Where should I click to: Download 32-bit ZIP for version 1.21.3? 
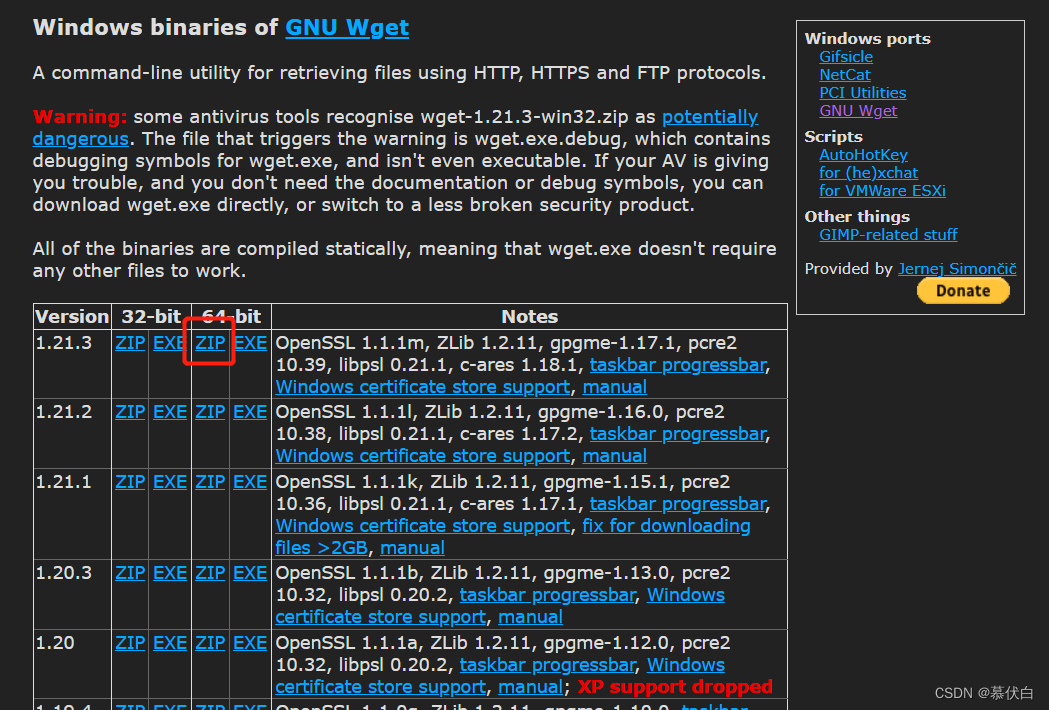(130, 343)
